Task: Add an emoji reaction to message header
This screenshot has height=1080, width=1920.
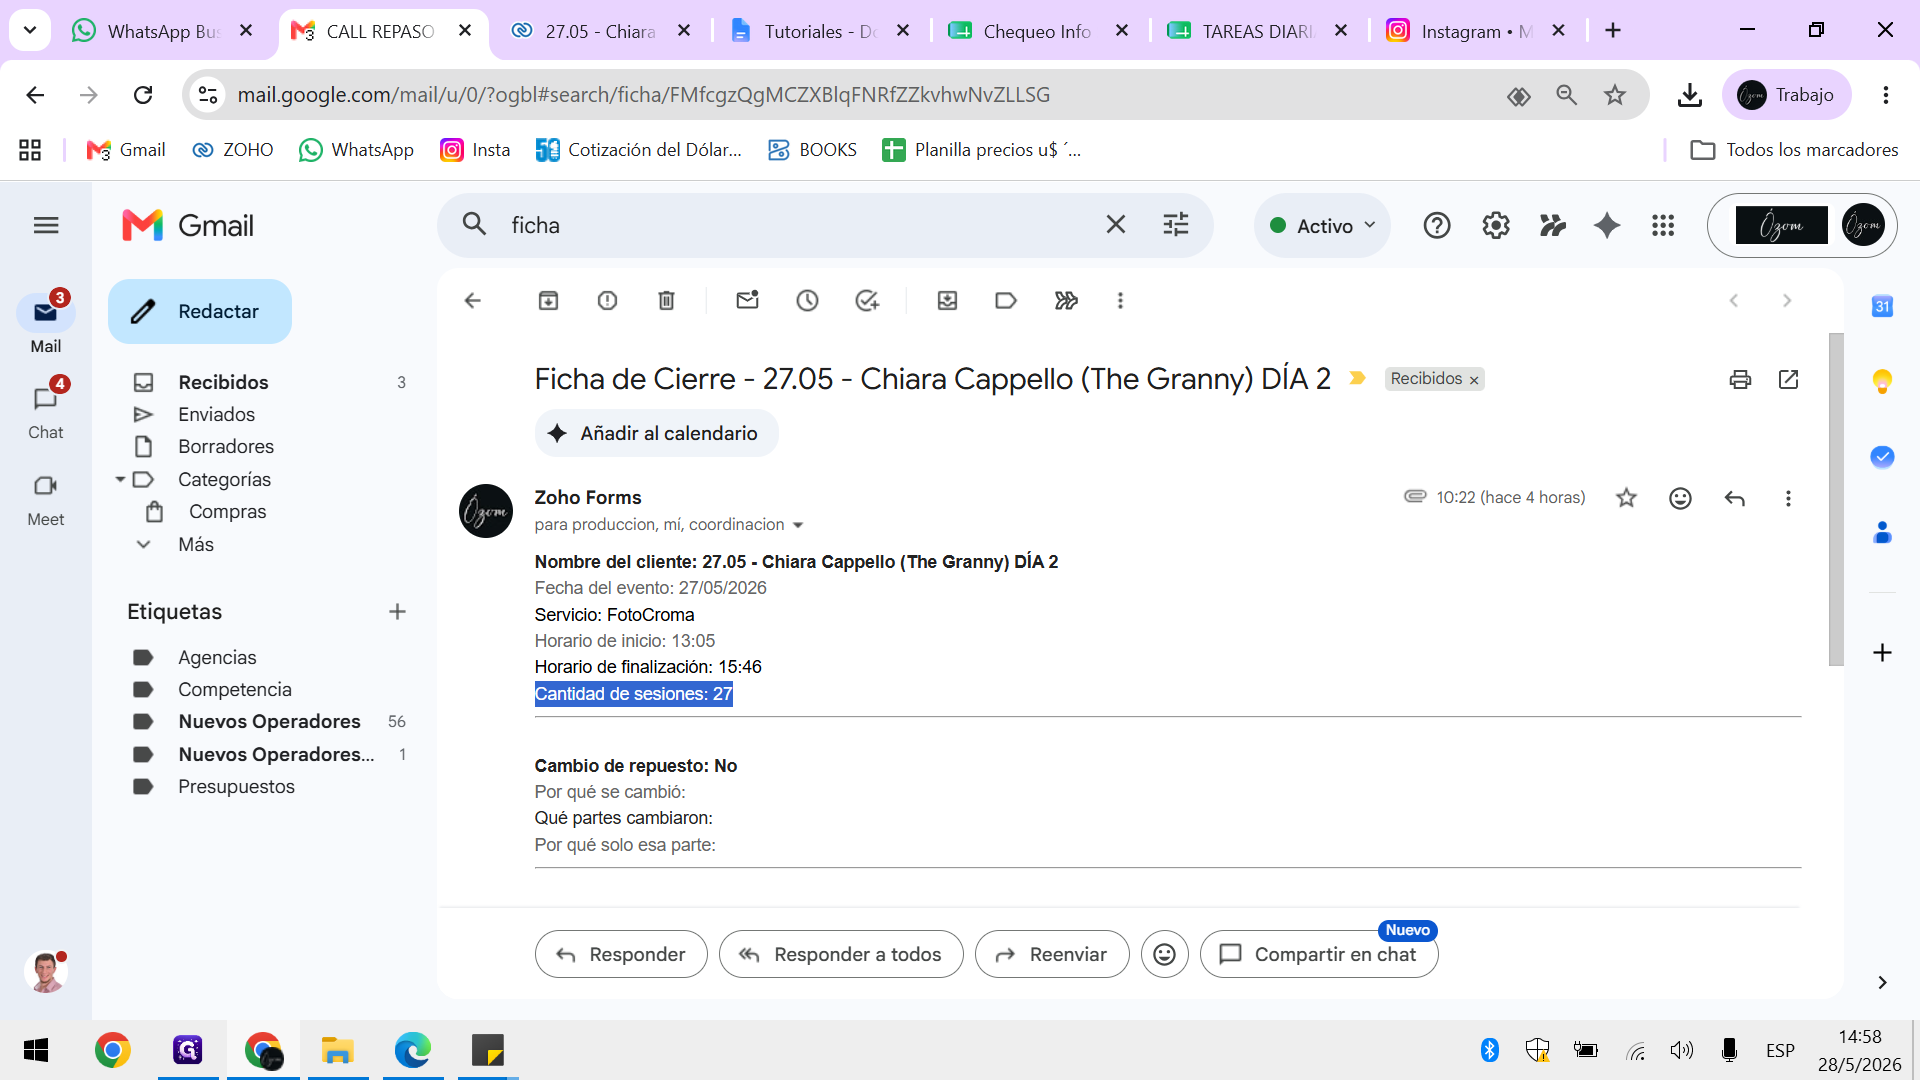Action: [1681, 498]
